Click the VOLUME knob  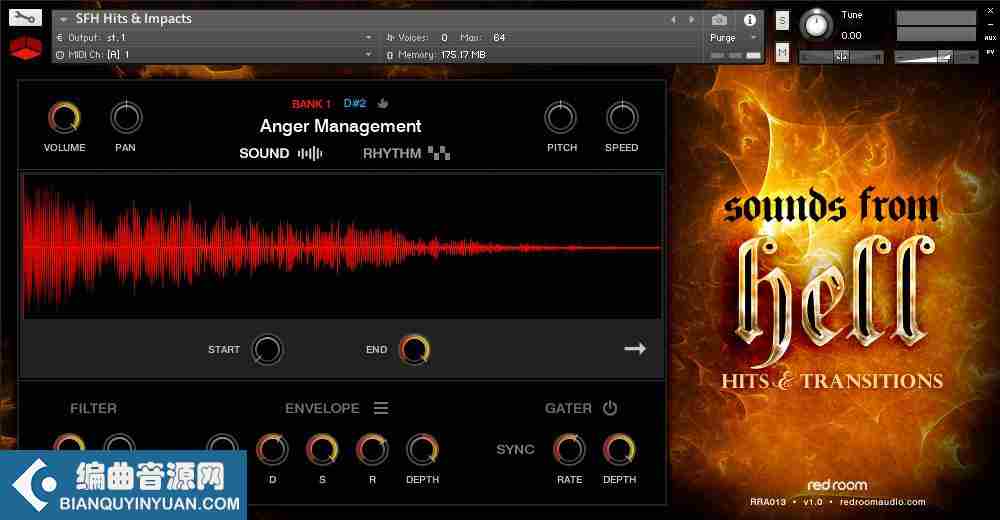tap(64, 117)
